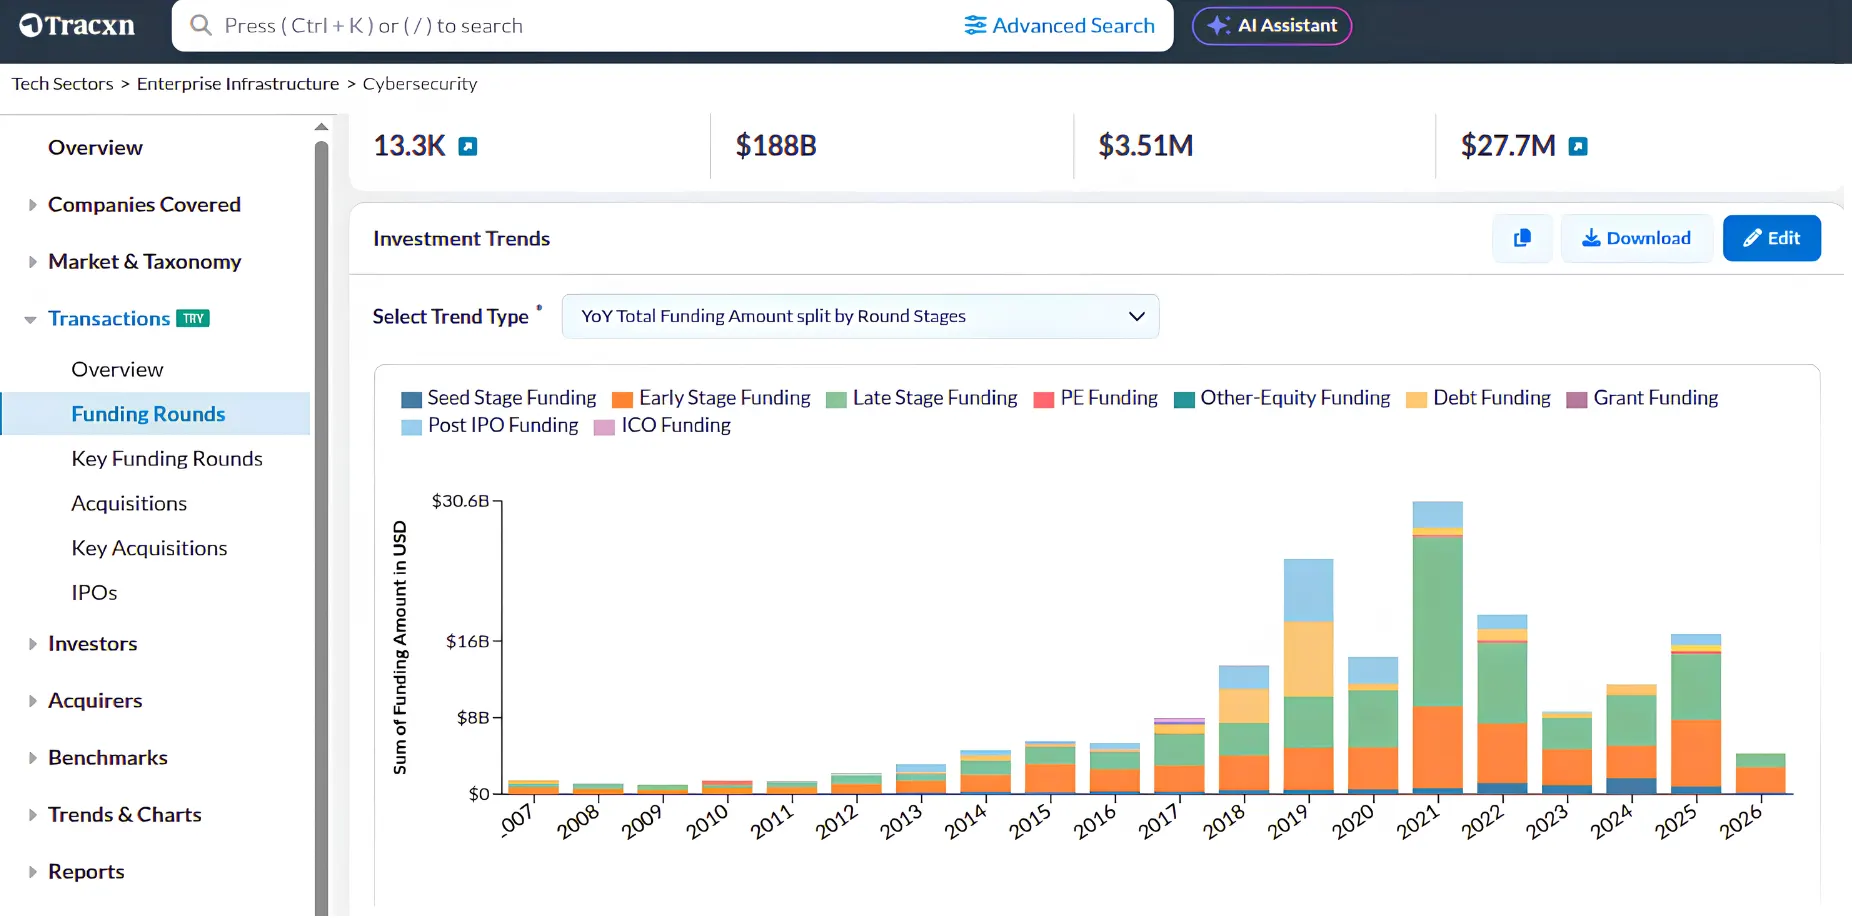Open the IPOs submenu item

click(94, 593)
